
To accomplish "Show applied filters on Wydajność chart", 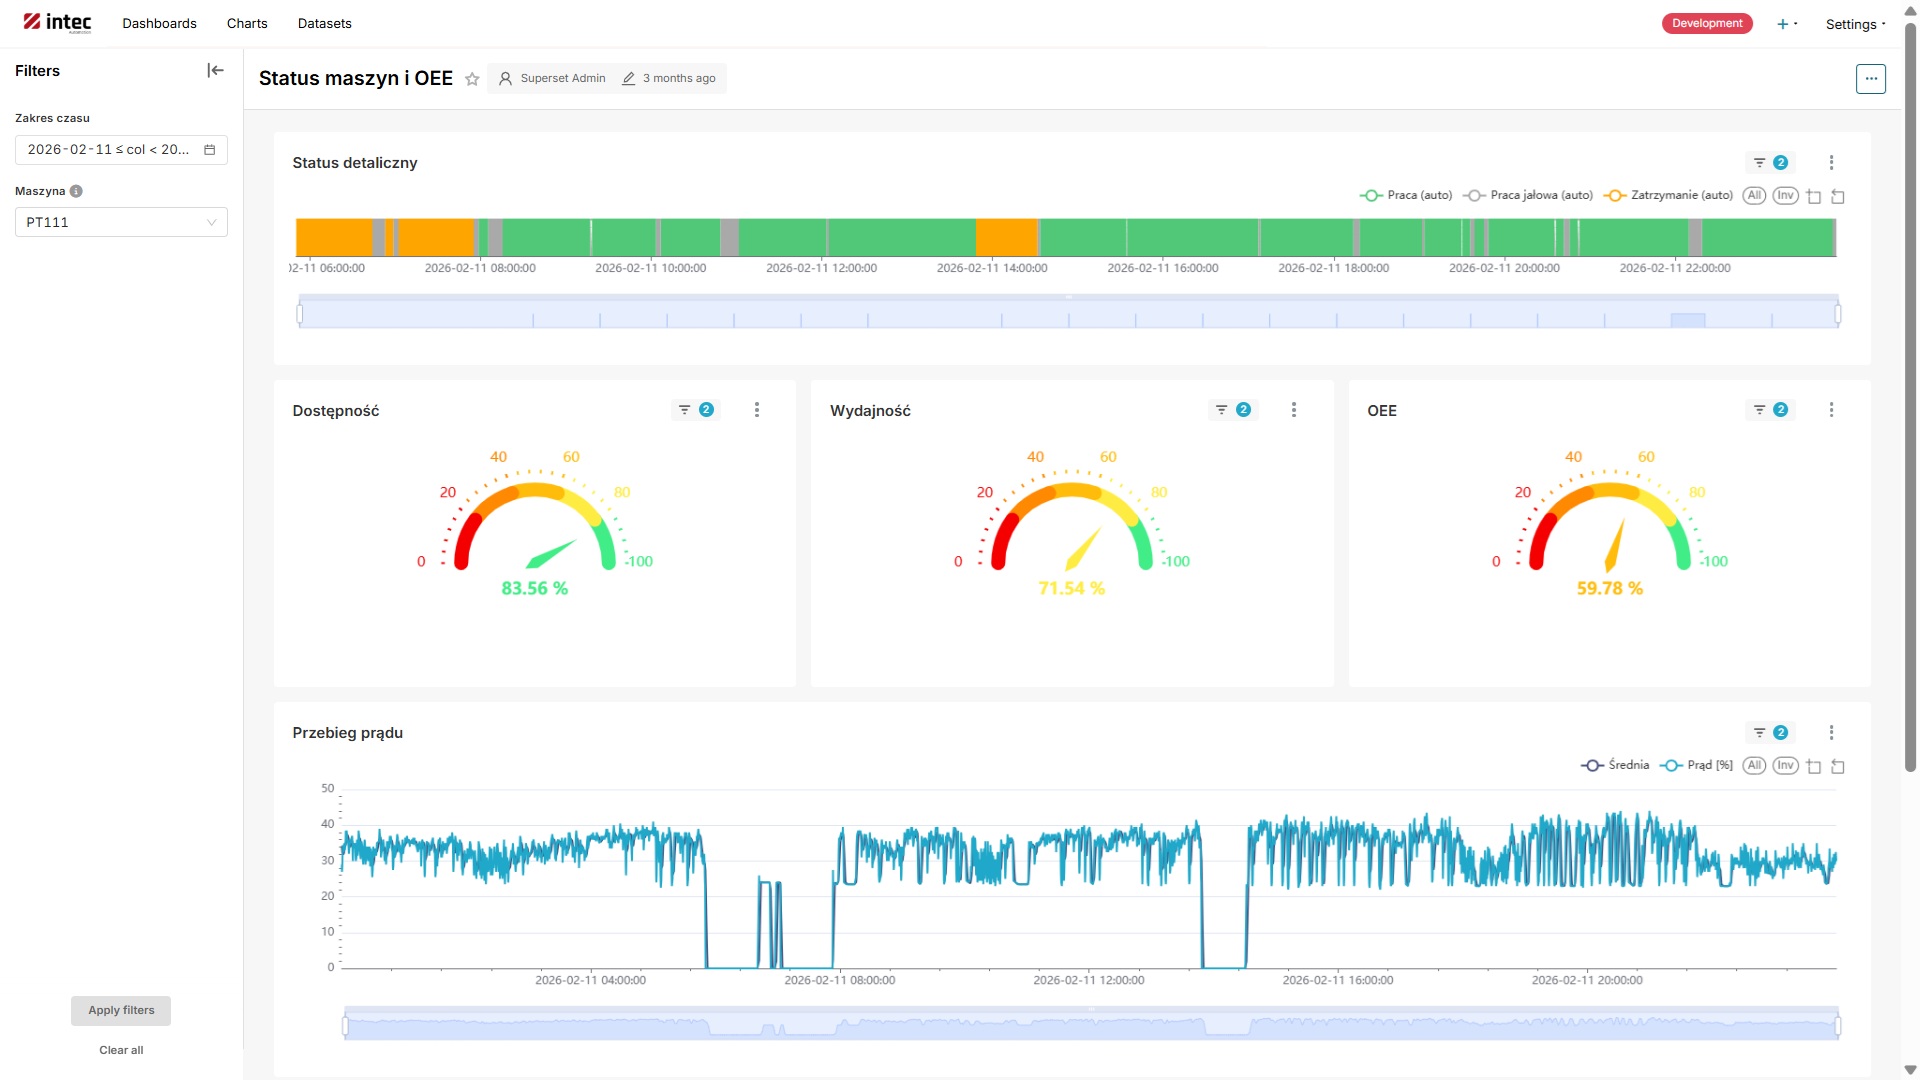I will click(x=1232, y=410).
